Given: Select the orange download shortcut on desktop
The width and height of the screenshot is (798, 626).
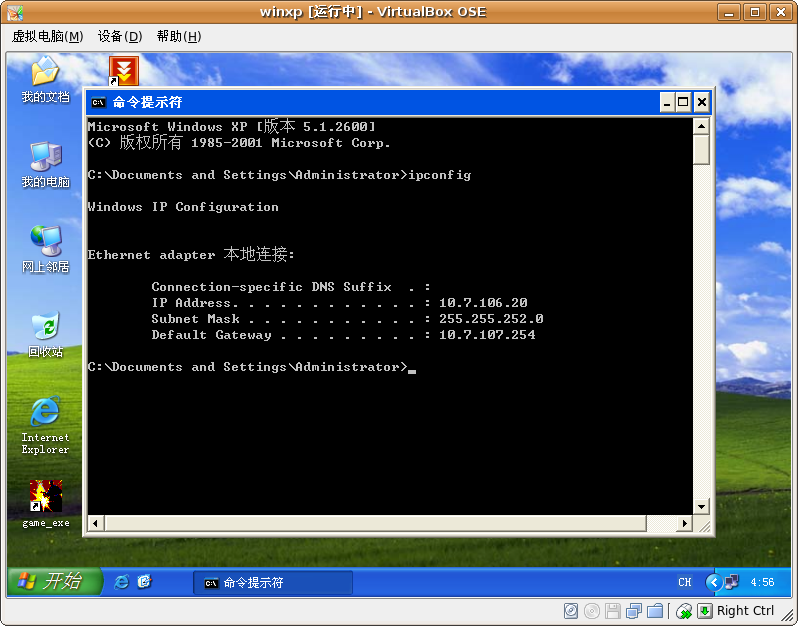Looking at the screenshot, I should click(x=124, y=71).
